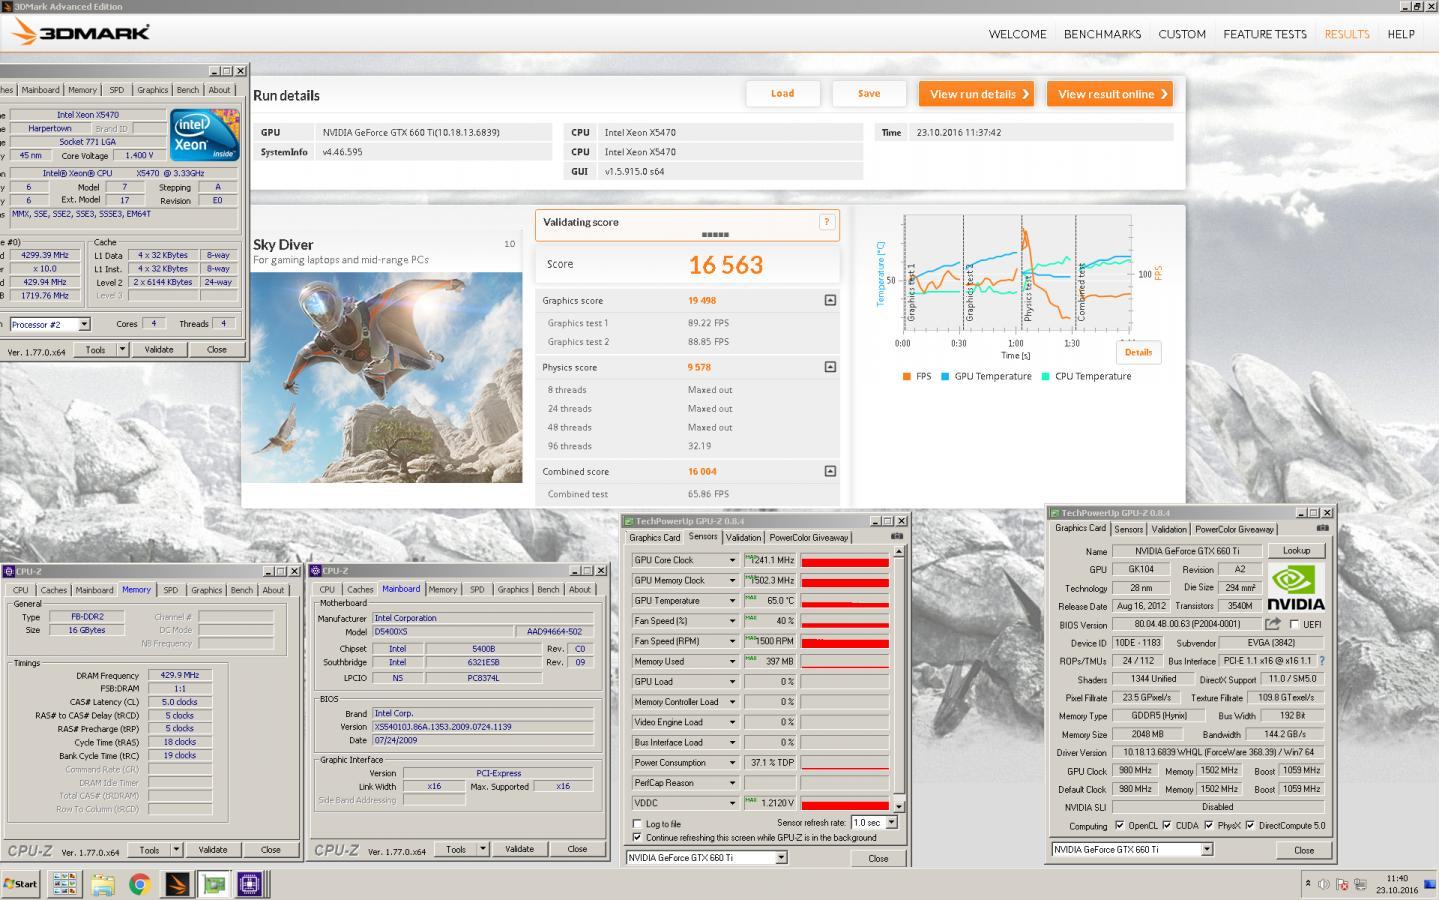Toggle the UEFI checkbox
This screenshot has height=900, width=1439.
tap(1295, 624)
